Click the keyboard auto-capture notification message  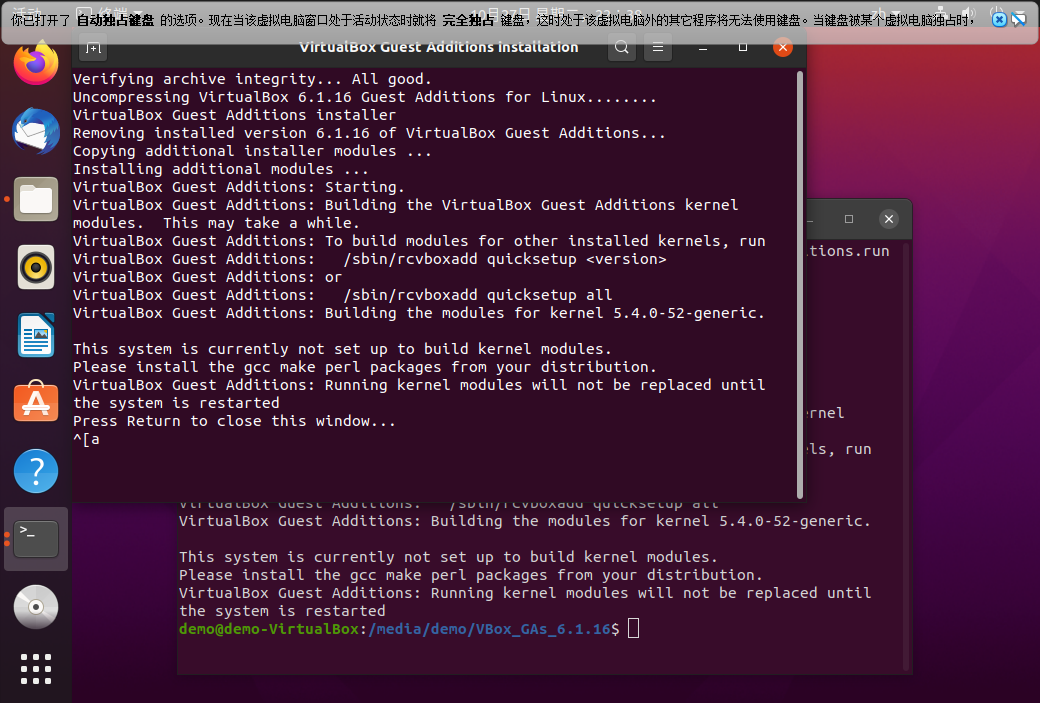[494, 20]
